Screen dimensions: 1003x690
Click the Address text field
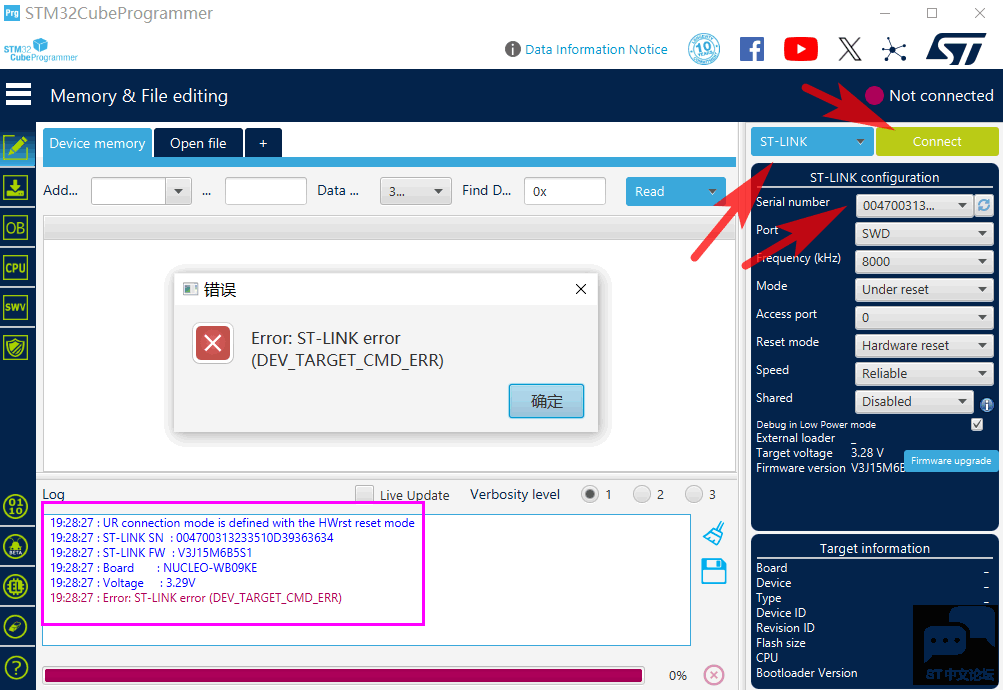(x=129, y=191)
